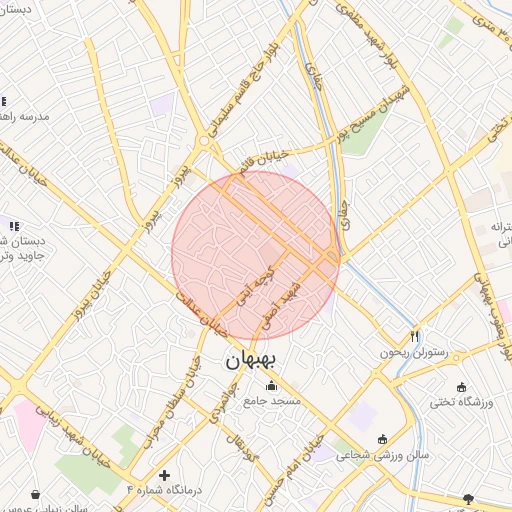This screenshot has height=512, width=512.
Task: Select the خیابان عدالت label near the circle
Action: (x=201, y=314)
